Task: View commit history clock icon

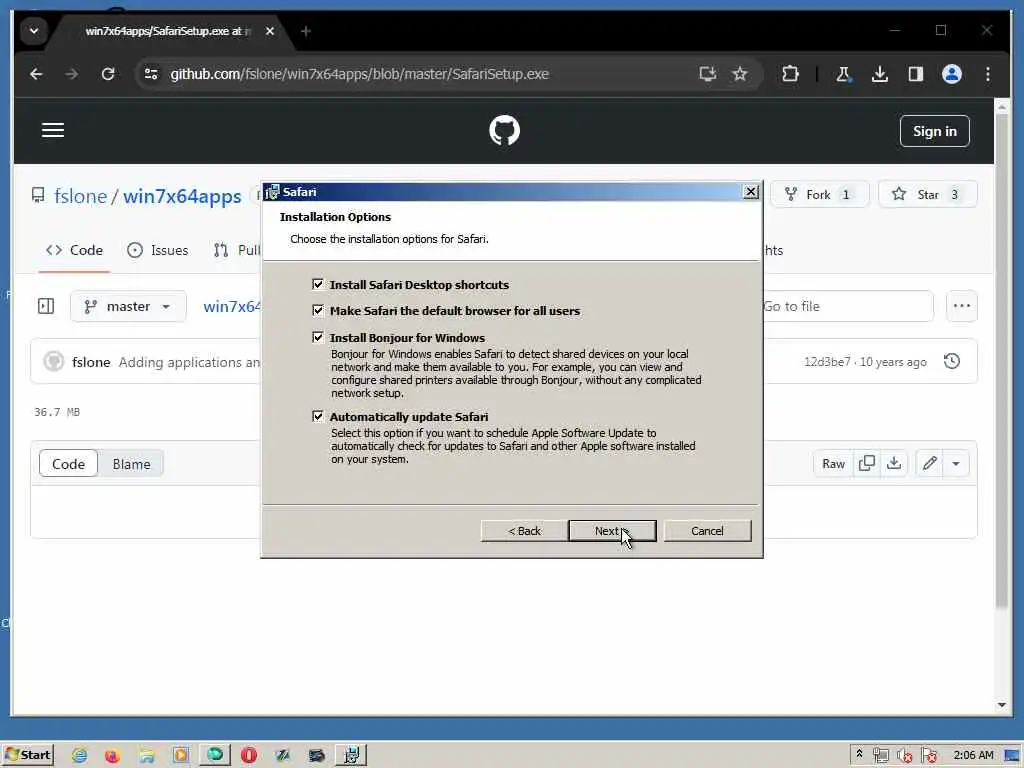Action: click(x=952, y=361)
